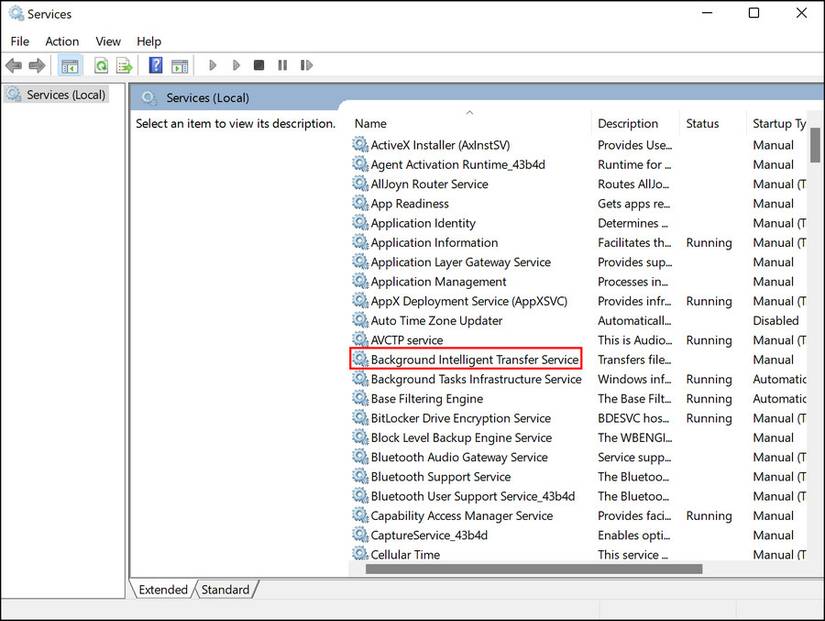This screenshot has height=621, width=825.
Task: Select BitLocker Drive Encryption Service
Action: (460, 417)
